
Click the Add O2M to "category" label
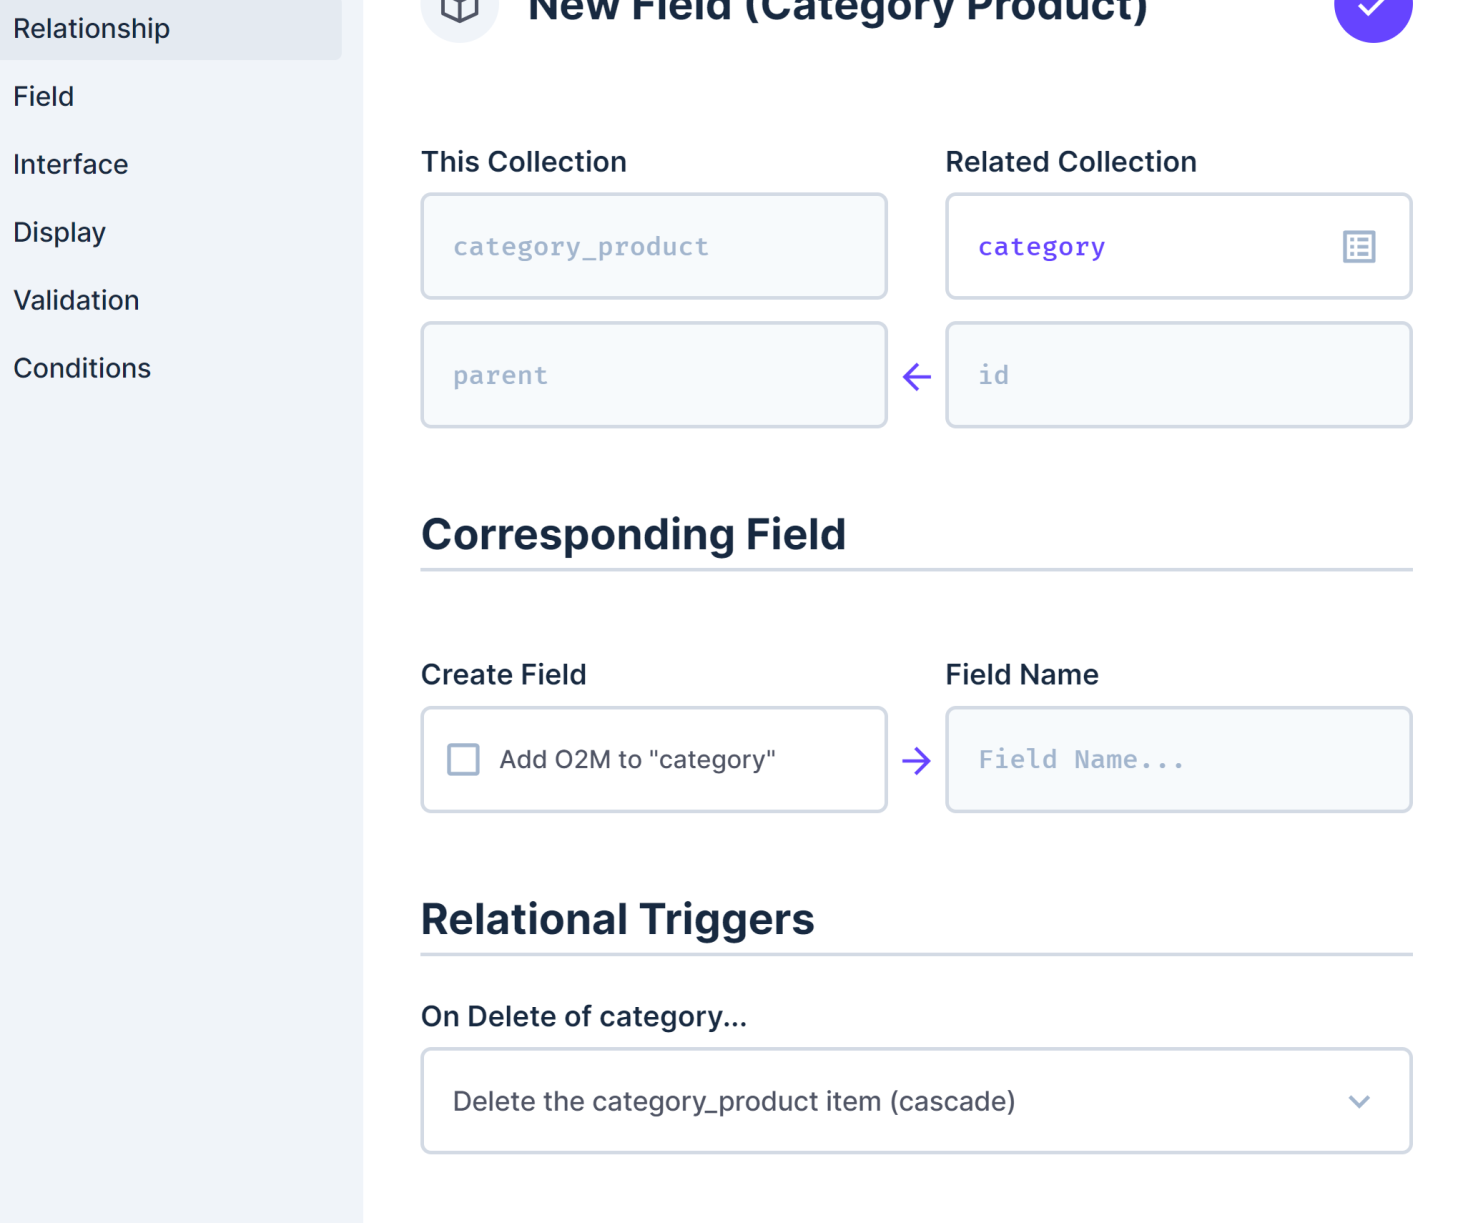[x=637, y=760]
